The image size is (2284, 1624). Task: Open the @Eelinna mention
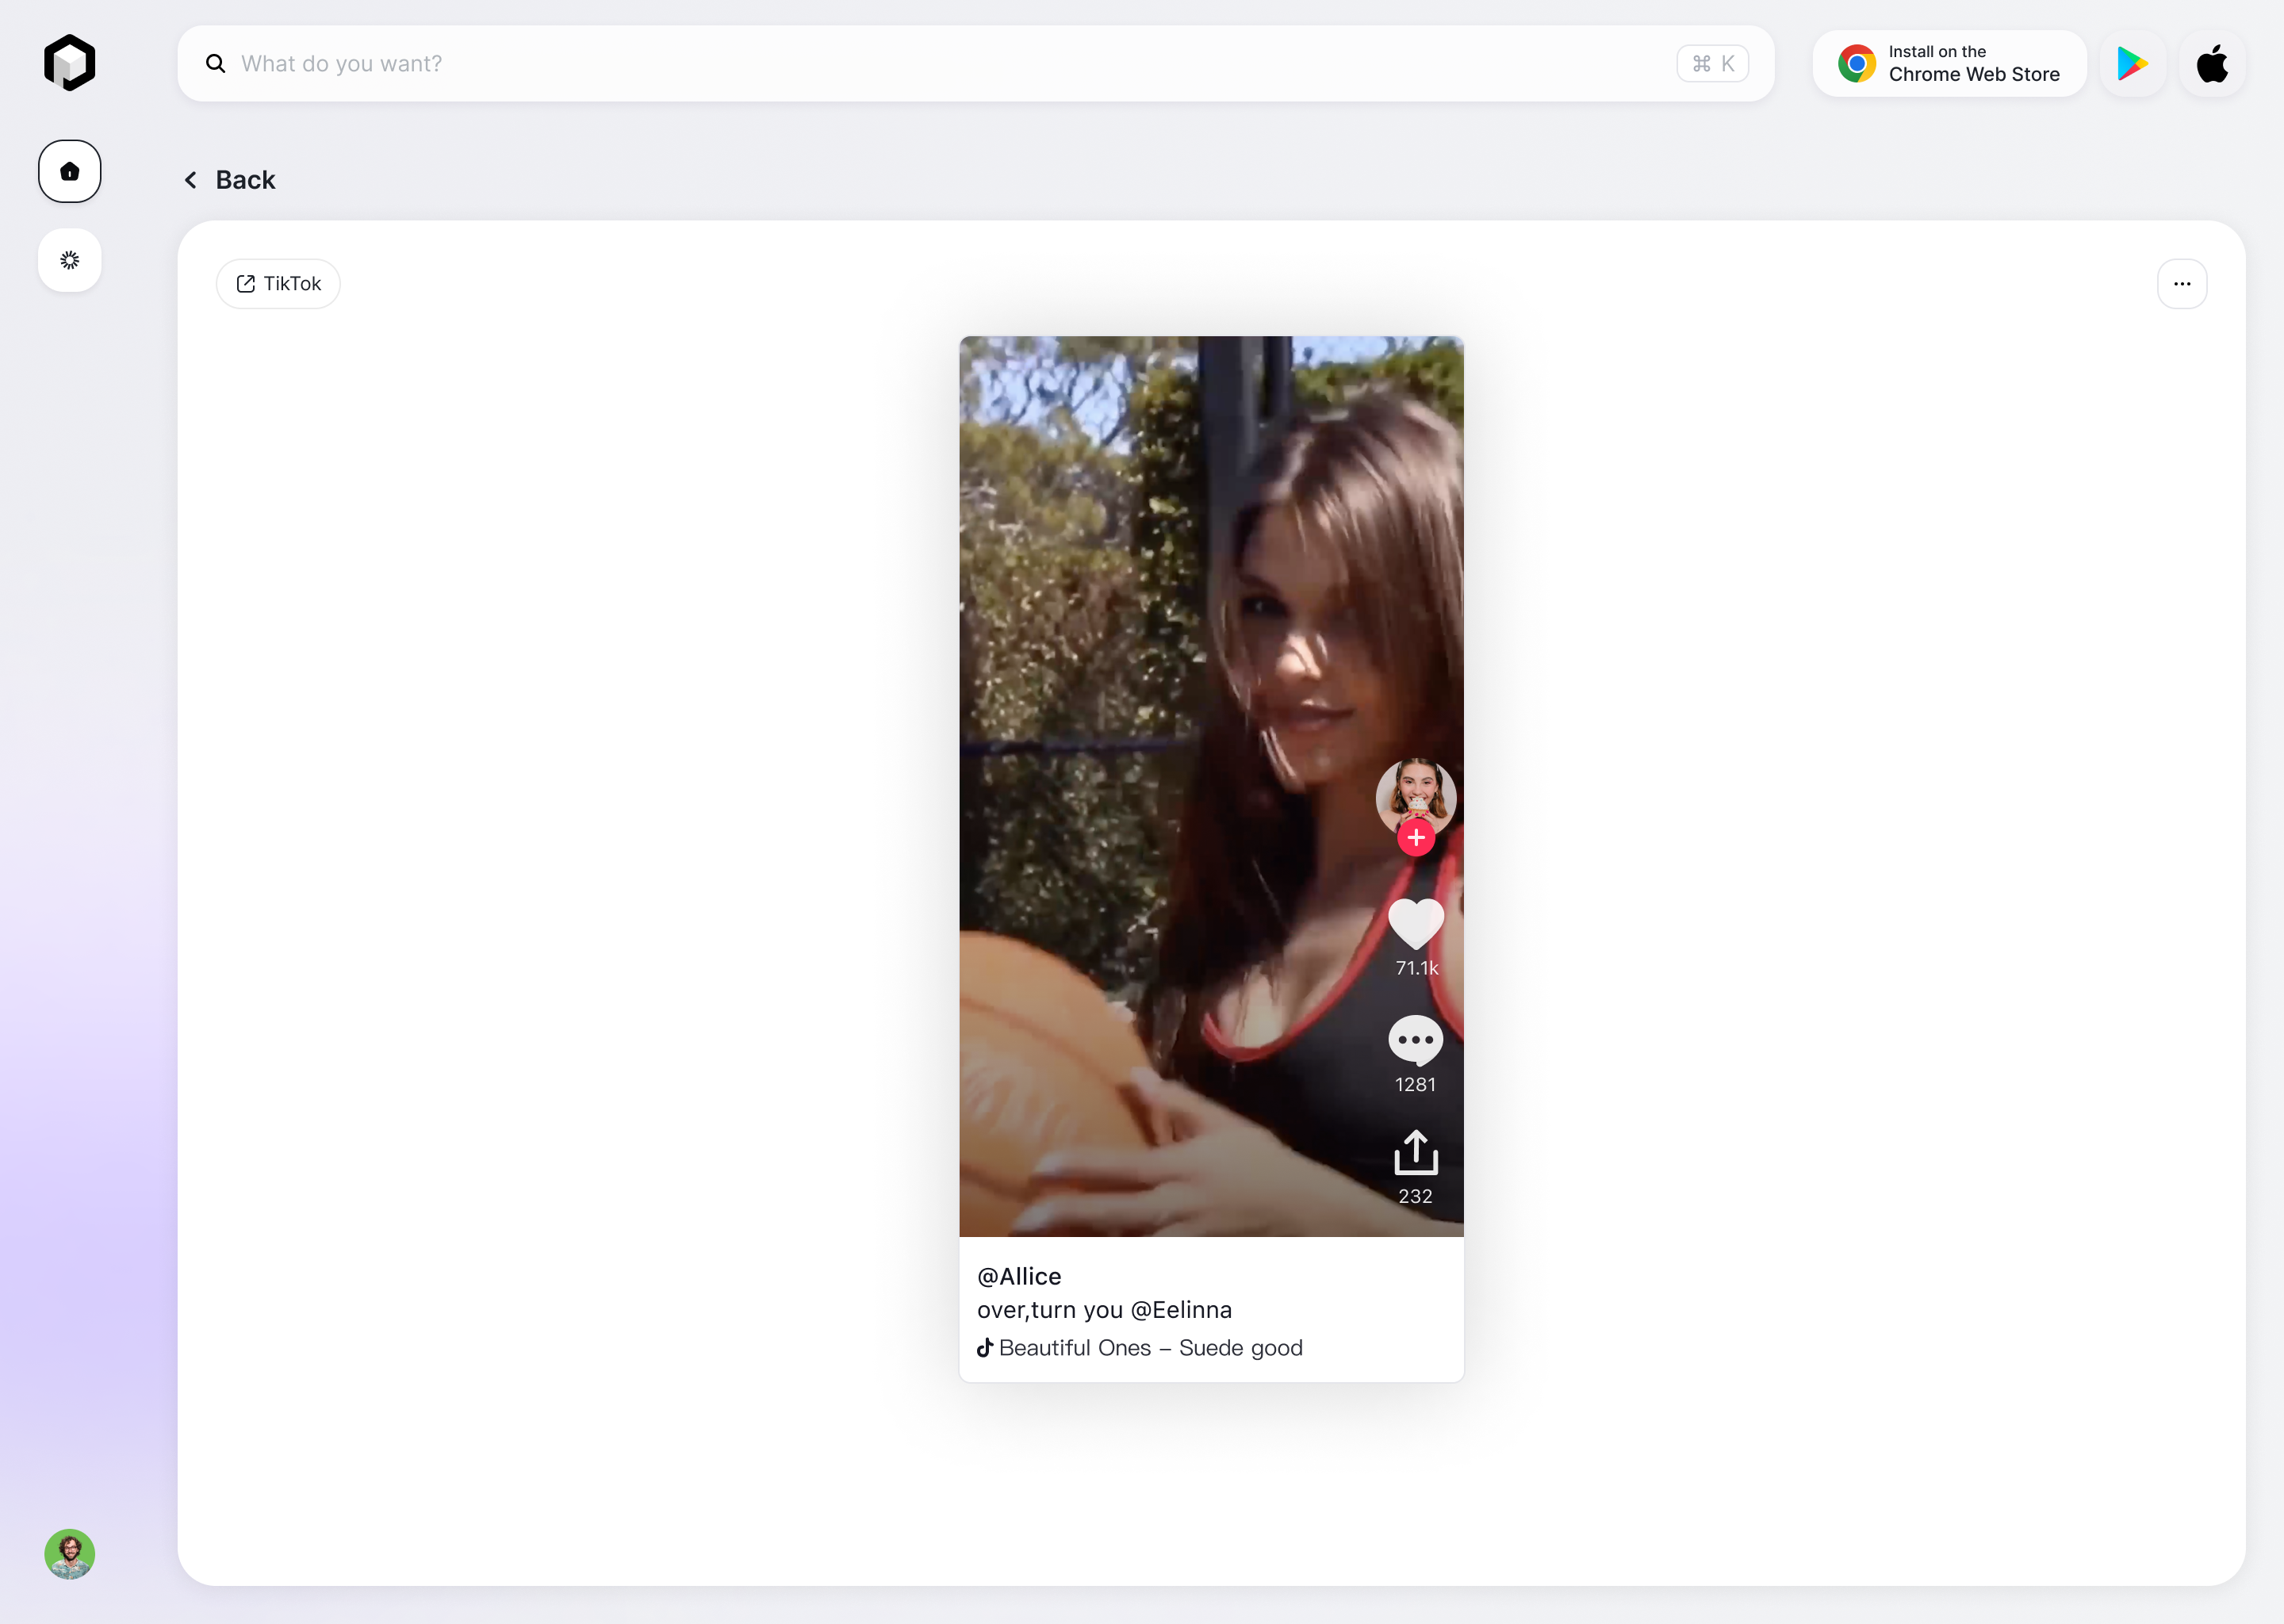click(1181, 1310)
